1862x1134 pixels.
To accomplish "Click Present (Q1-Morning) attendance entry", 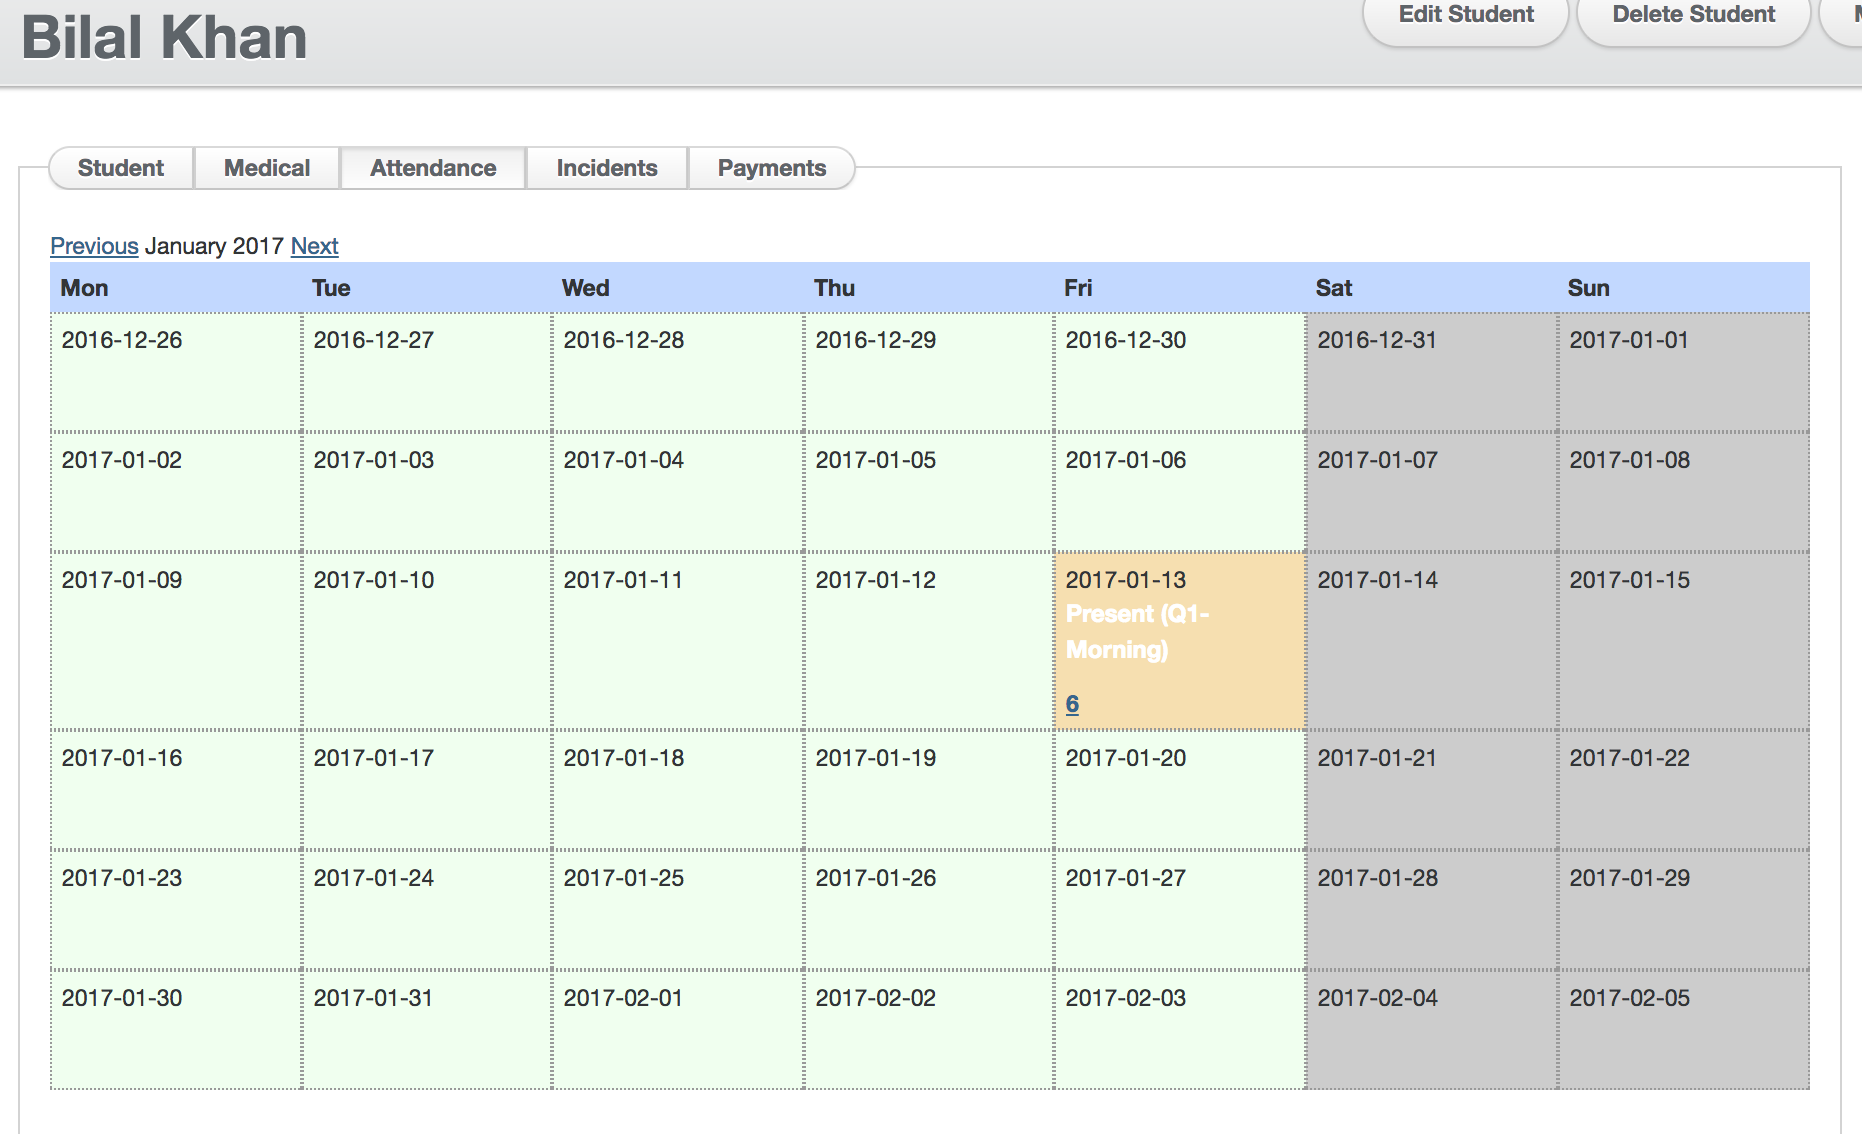I will [1137, 632].
